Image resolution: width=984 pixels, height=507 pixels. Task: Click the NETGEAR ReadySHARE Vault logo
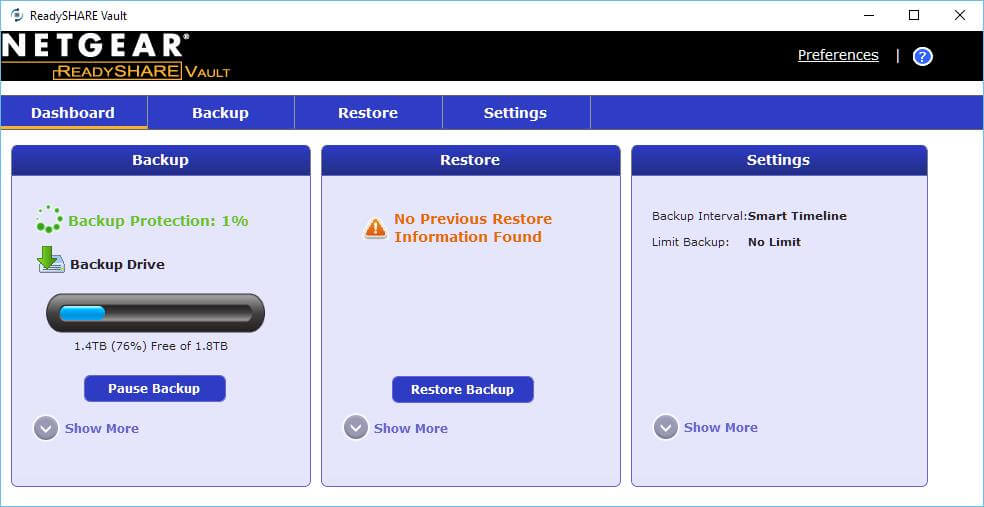point(115,56)
